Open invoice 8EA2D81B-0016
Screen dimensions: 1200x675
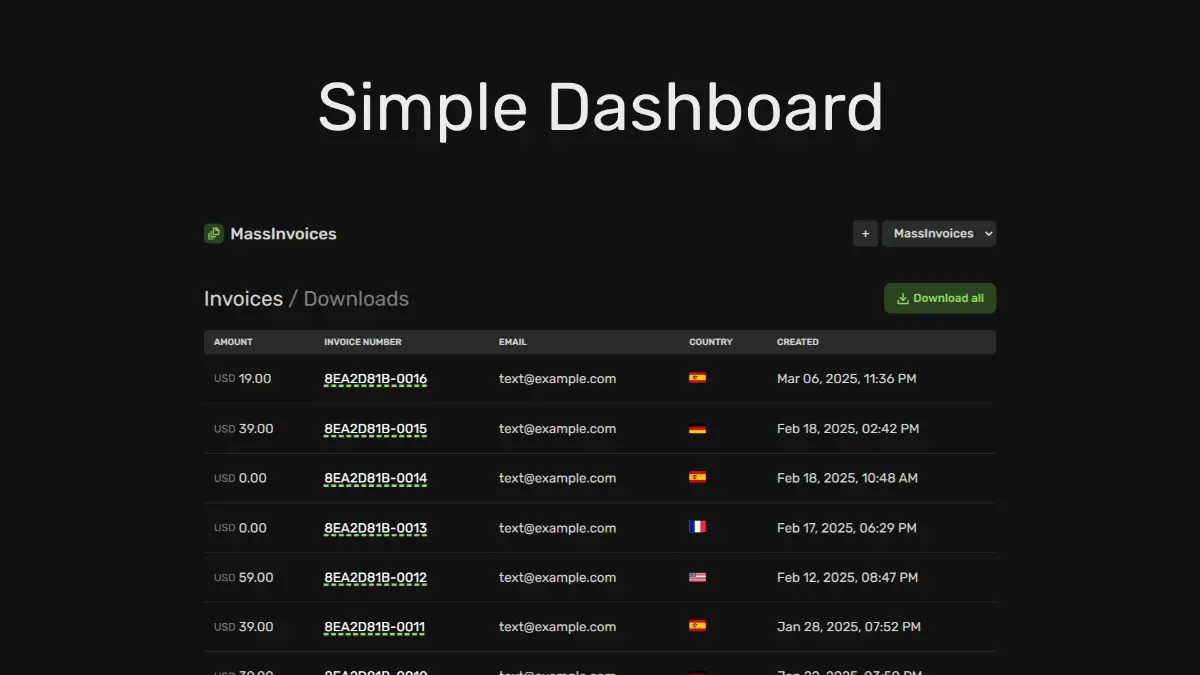[375, 379]
